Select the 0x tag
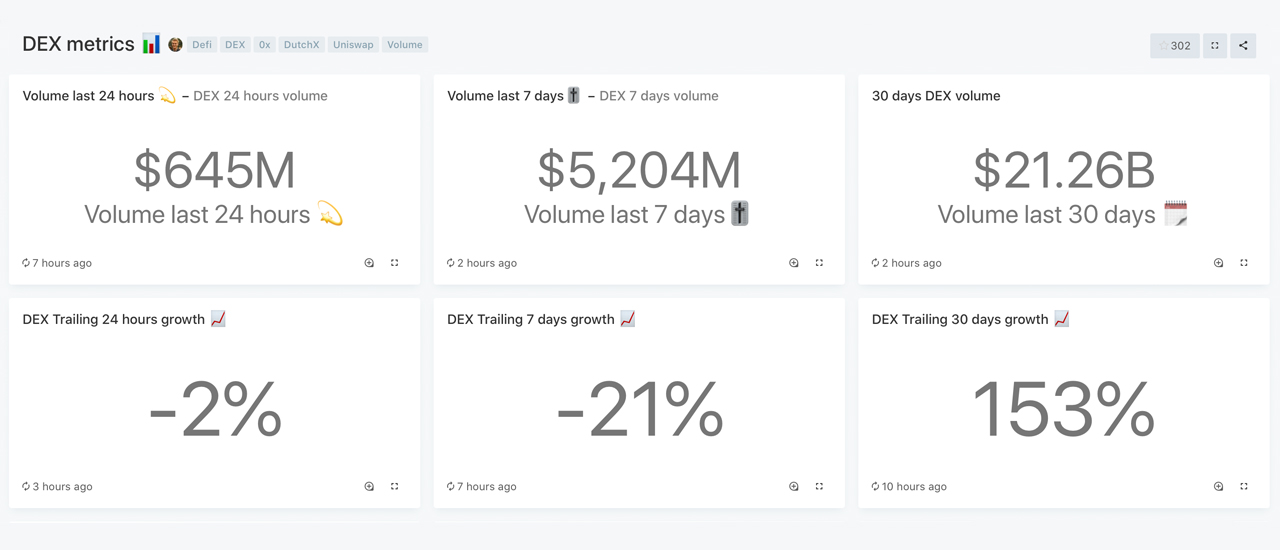Image resolution: width=1280 pixels, height=550 pixels. pos(264,44)
